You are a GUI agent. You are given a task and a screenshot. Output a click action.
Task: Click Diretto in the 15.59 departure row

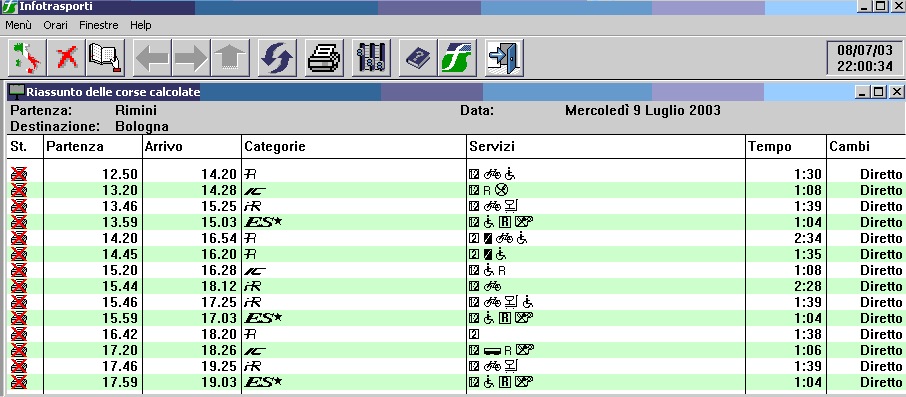pyautogui.click(x=881, y=318)
